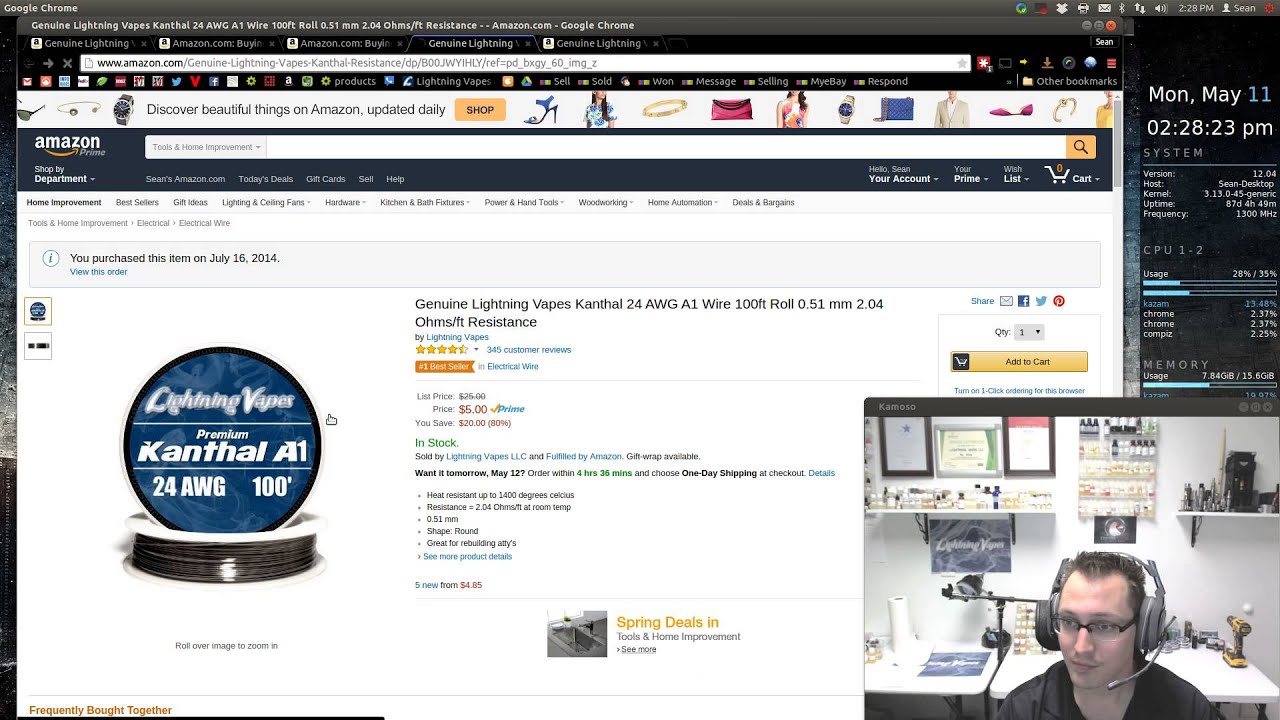Open Home Improvement nav tab
This screenshot has height=720, width=1280.
(64, 203)
